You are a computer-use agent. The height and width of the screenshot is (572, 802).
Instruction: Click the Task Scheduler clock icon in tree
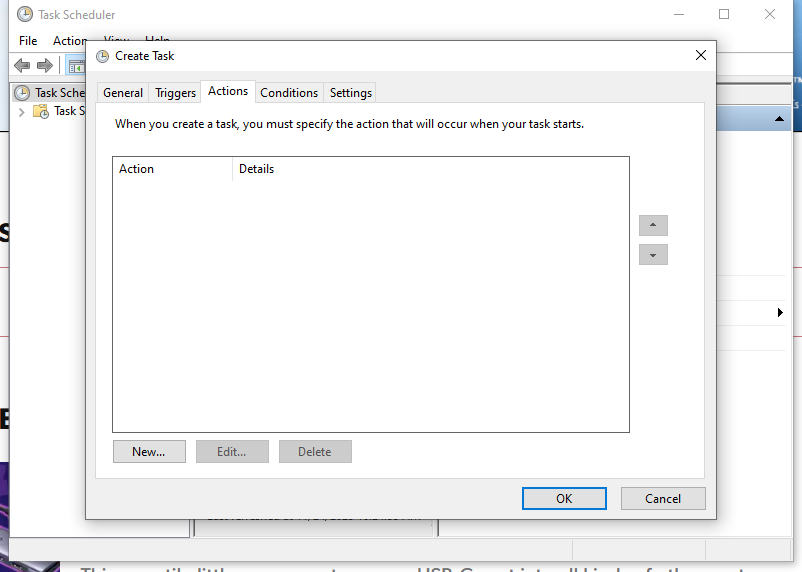click(22, 92)
